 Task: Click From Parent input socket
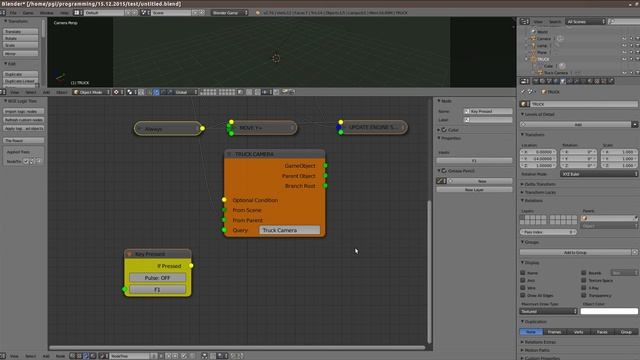coord(224,220)
